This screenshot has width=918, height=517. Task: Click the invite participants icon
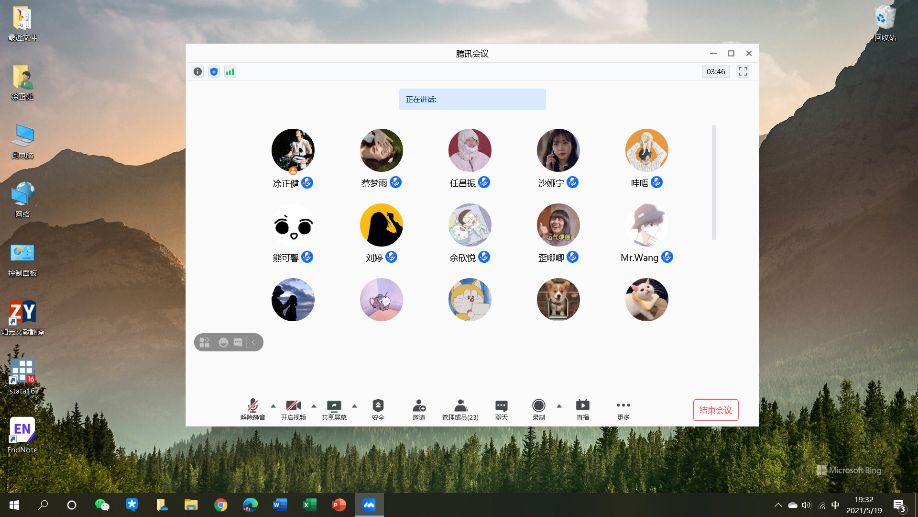click(x=419, y=407)
